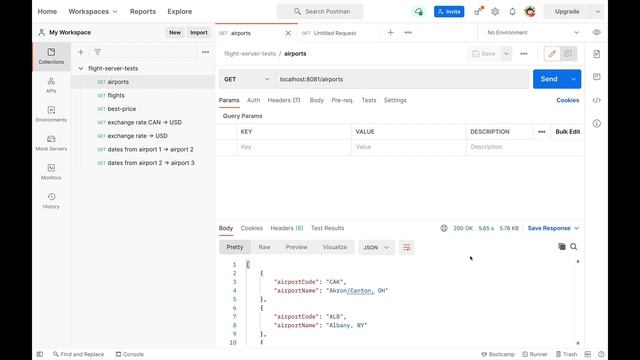Switch to the request Body tab
The image size is (640, 360).
316,100
